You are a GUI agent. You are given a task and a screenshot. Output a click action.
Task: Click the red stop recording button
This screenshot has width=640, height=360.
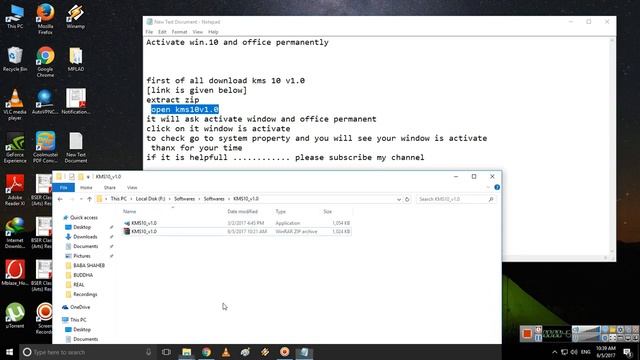527,334
